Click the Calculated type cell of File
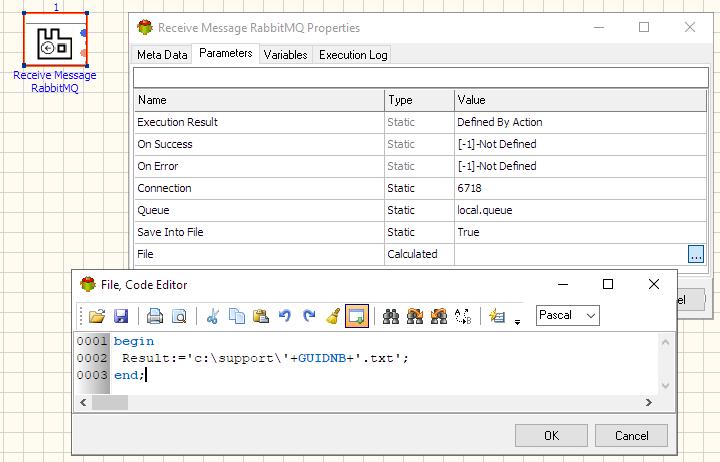The height and width of the screenshot is (462, 720). 419,254
